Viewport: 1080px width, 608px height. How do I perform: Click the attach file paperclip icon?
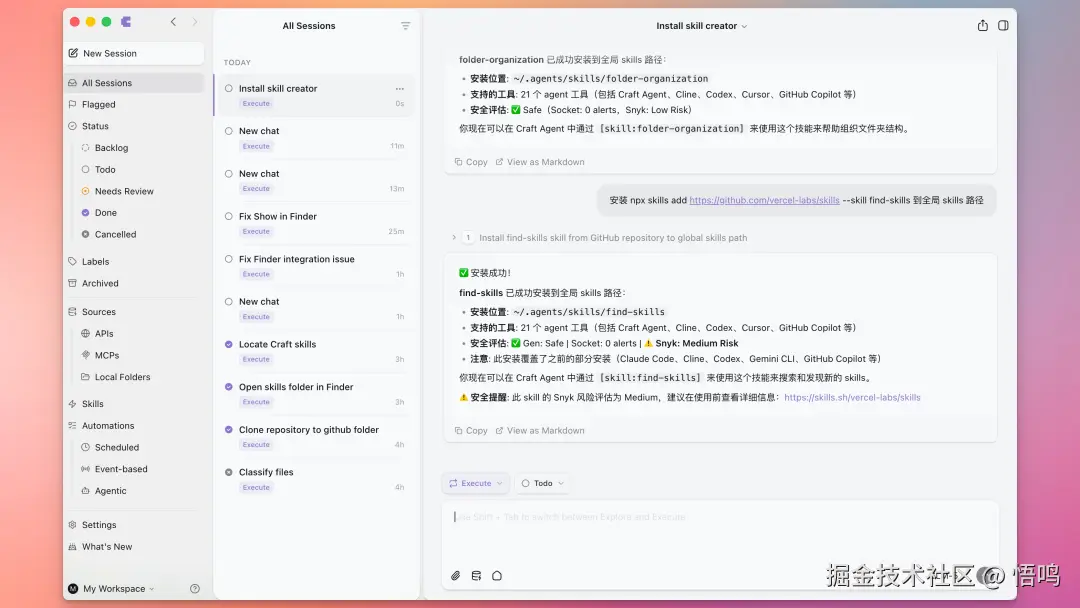point(455,576)
